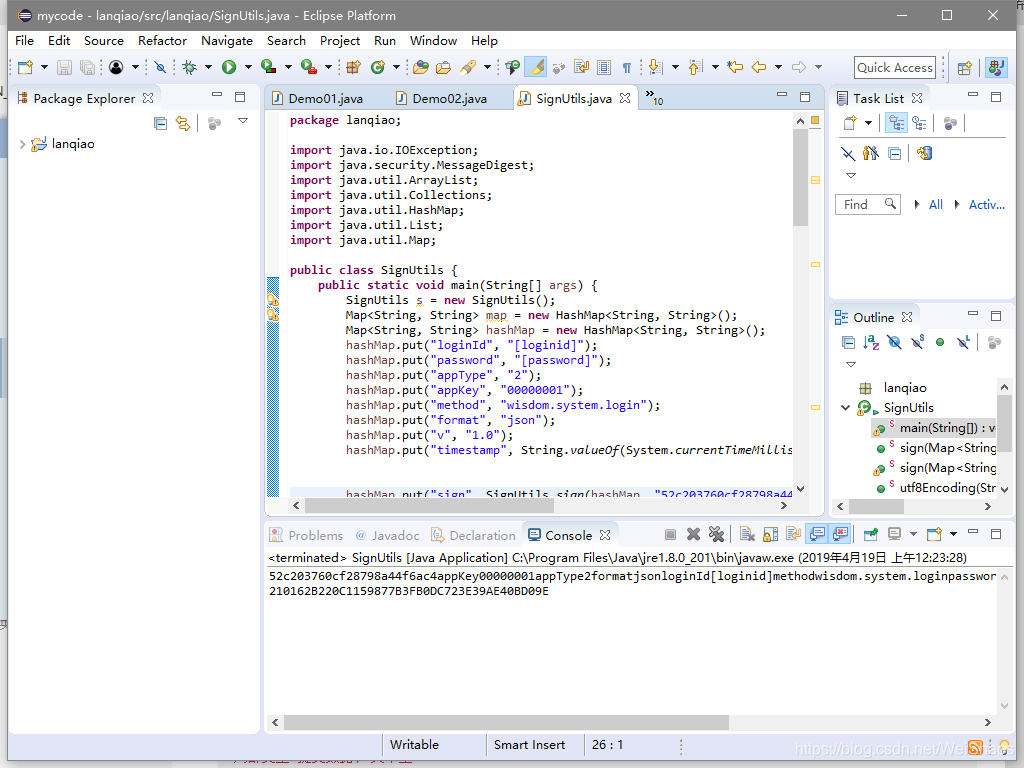
Task: Click the Open Task folder icon
Action: pos(443,67)
